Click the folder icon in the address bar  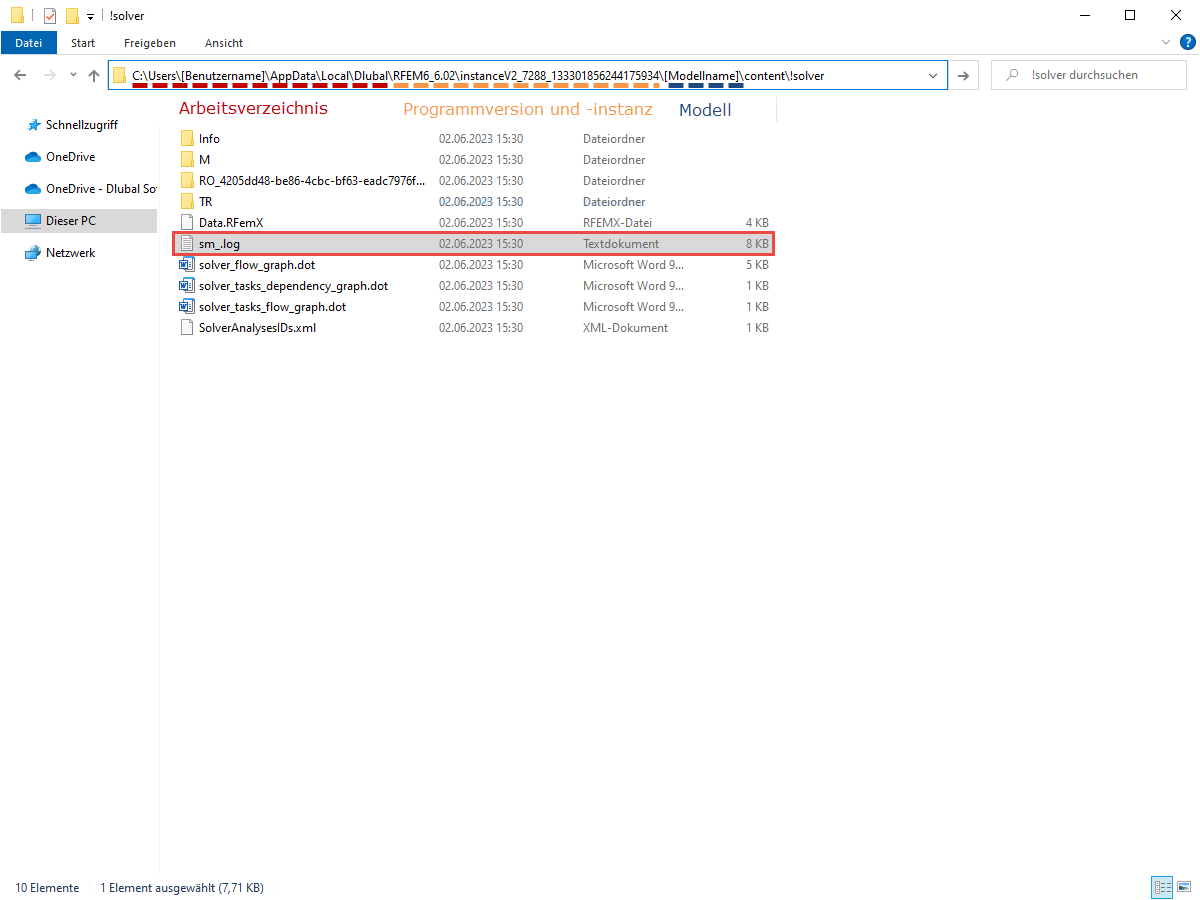pos(120,75)
